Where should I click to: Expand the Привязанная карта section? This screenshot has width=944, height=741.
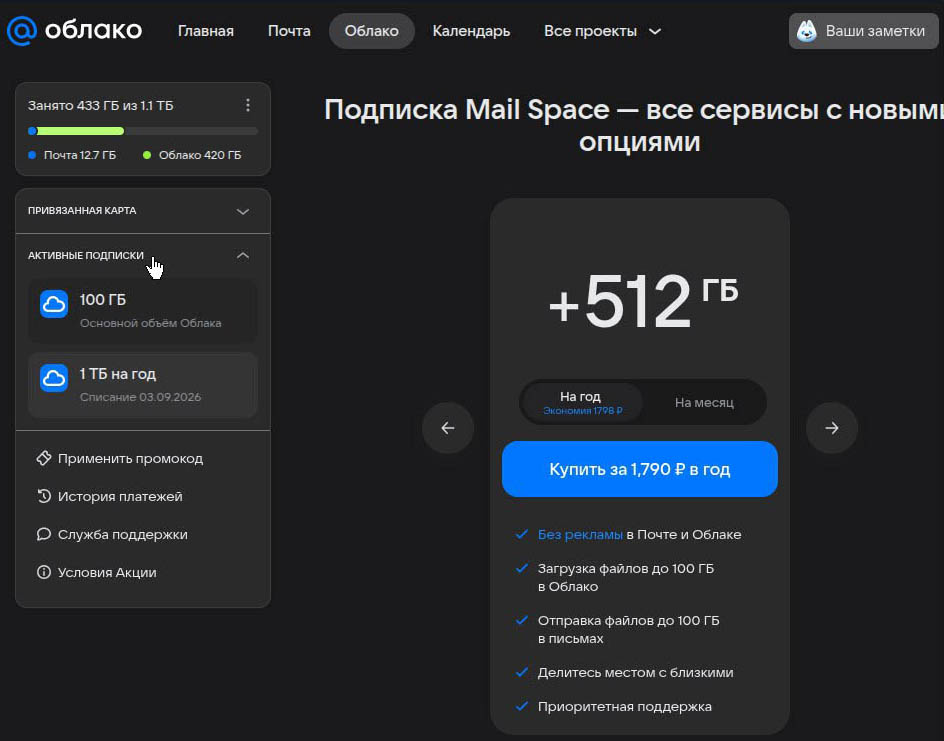(x=143, y=211)
